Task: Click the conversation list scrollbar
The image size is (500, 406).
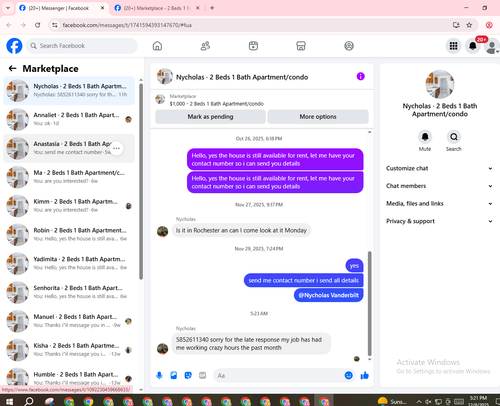Action: click(141, 182)
